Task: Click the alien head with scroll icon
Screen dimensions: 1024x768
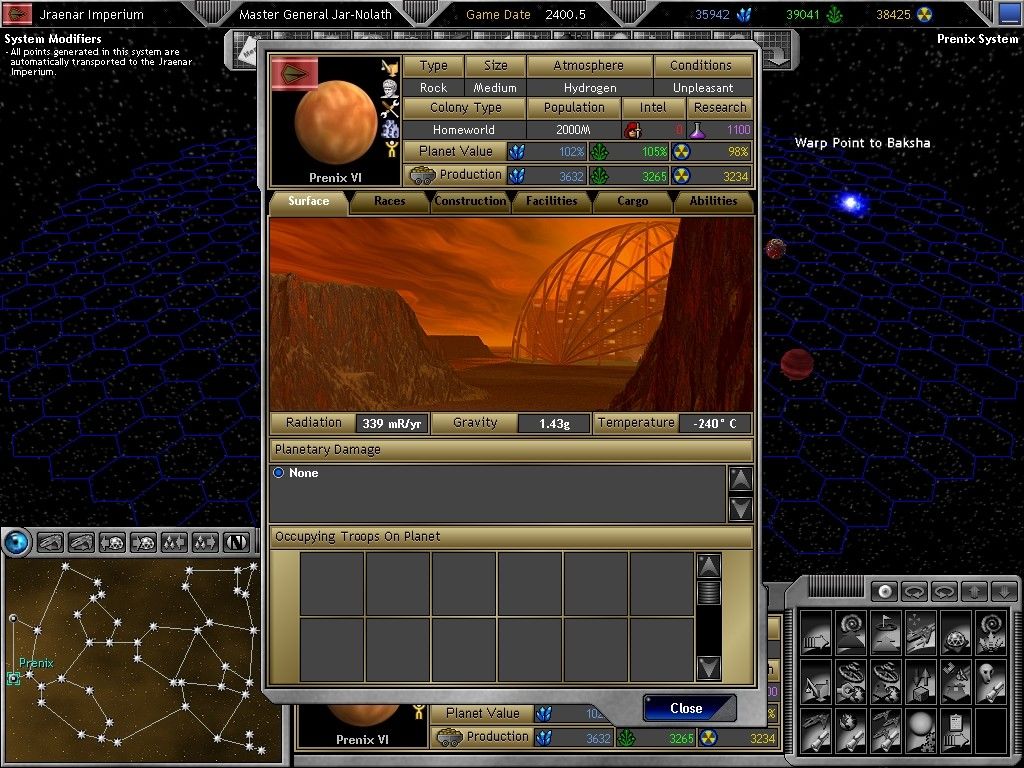Action: point(991,682)
